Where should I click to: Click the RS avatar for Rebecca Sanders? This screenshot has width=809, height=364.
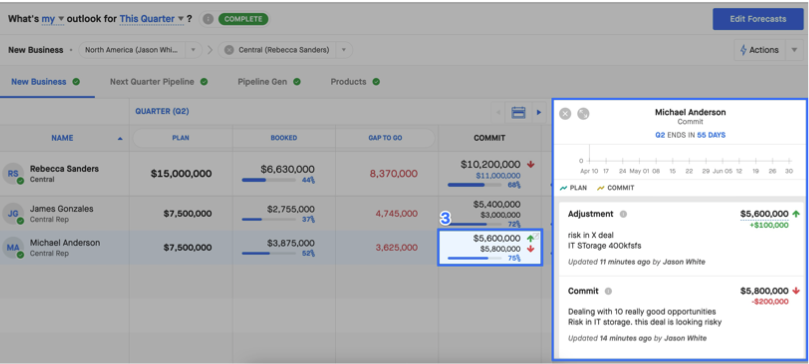12,174
